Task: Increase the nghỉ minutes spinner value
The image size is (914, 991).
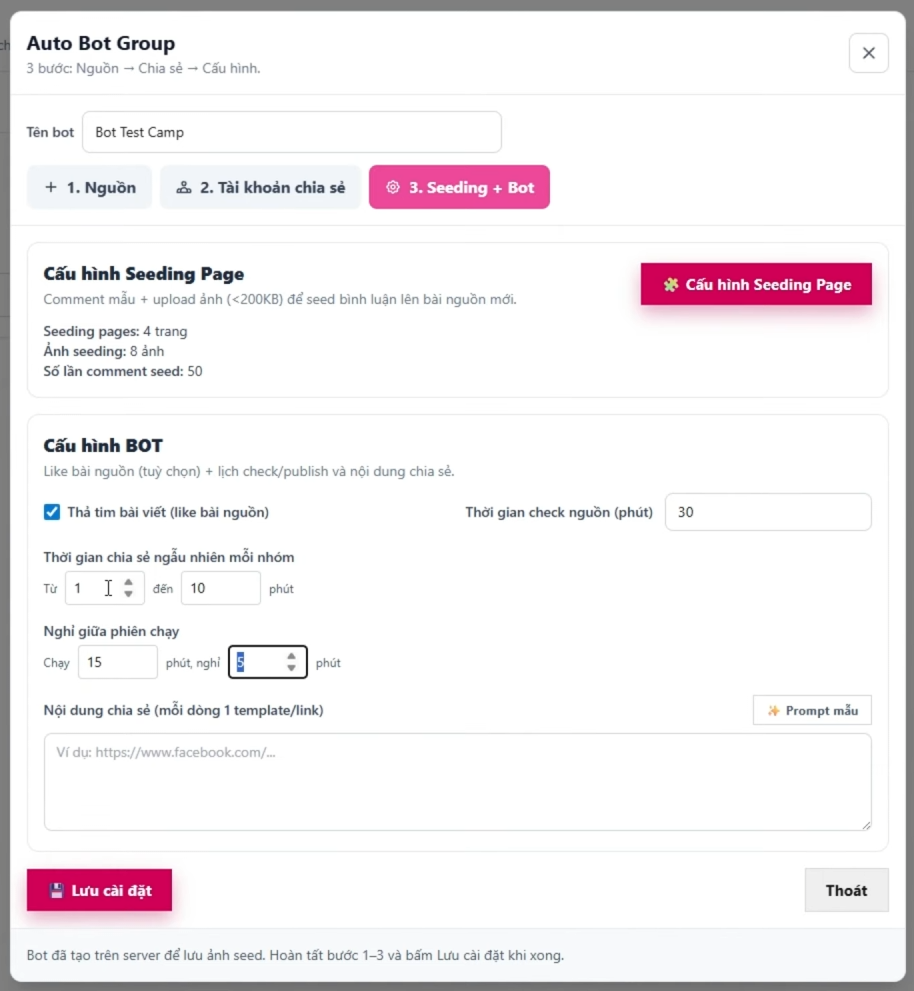Action: pyautogui.click(x=291, y=656)
